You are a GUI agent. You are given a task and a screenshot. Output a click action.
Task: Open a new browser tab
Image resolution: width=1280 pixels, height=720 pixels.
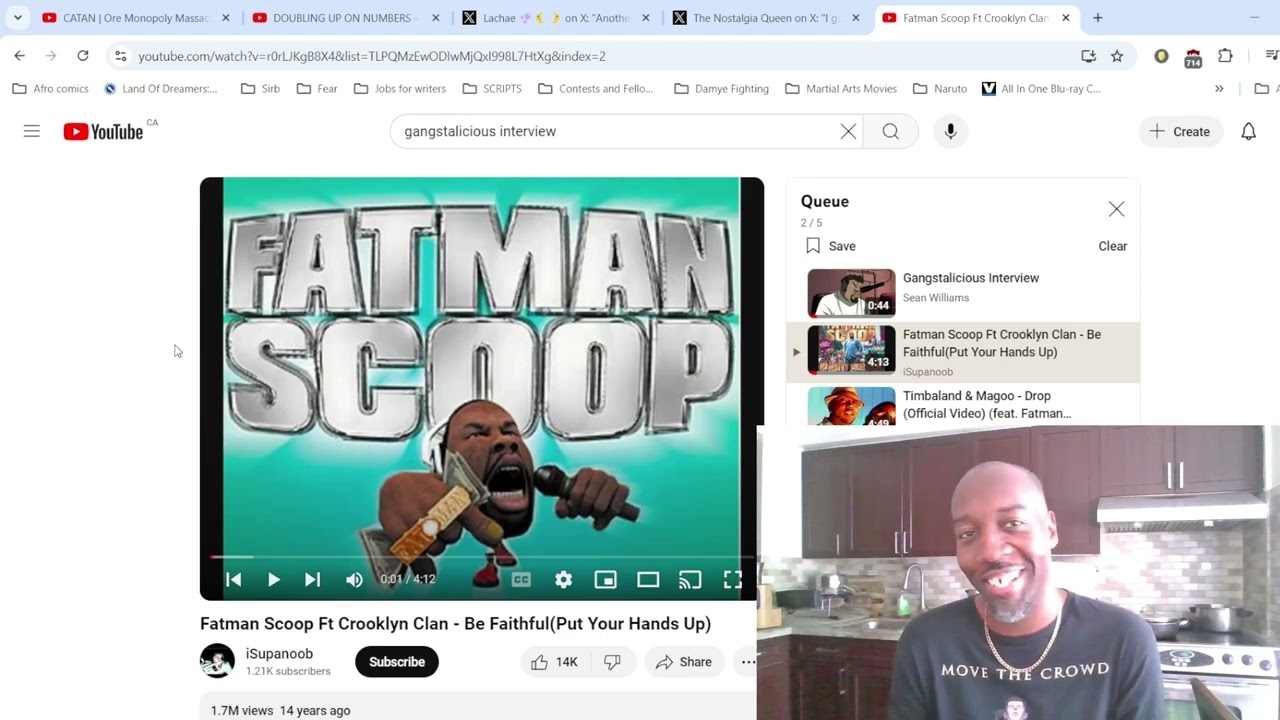click(x=1098, y=18)
